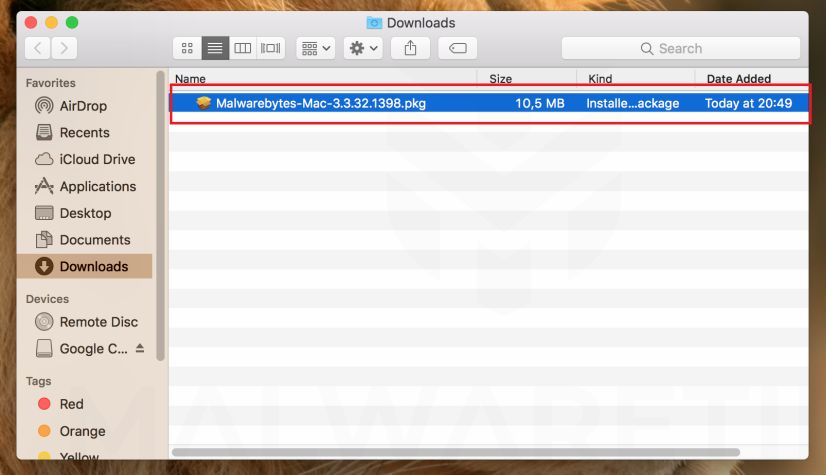Open the gear action menu

click(363, 48)
